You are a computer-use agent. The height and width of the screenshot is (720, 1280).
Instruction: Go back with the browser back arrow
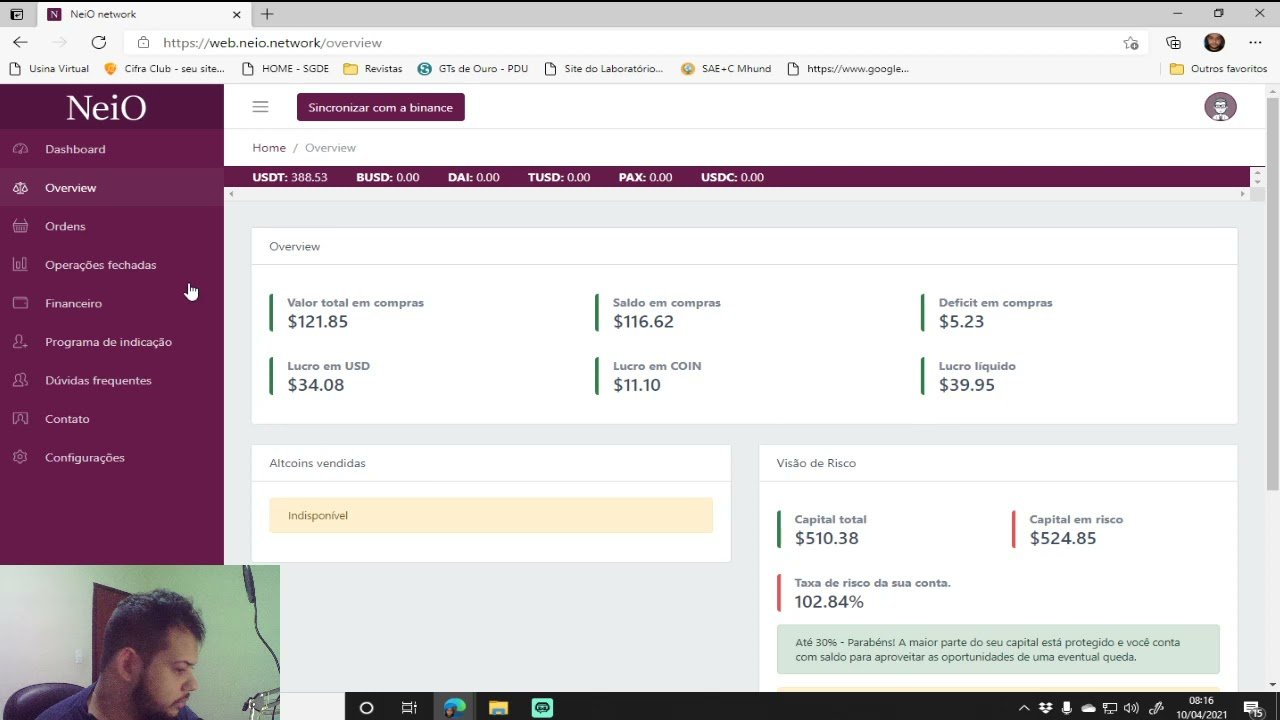point(20,42)
